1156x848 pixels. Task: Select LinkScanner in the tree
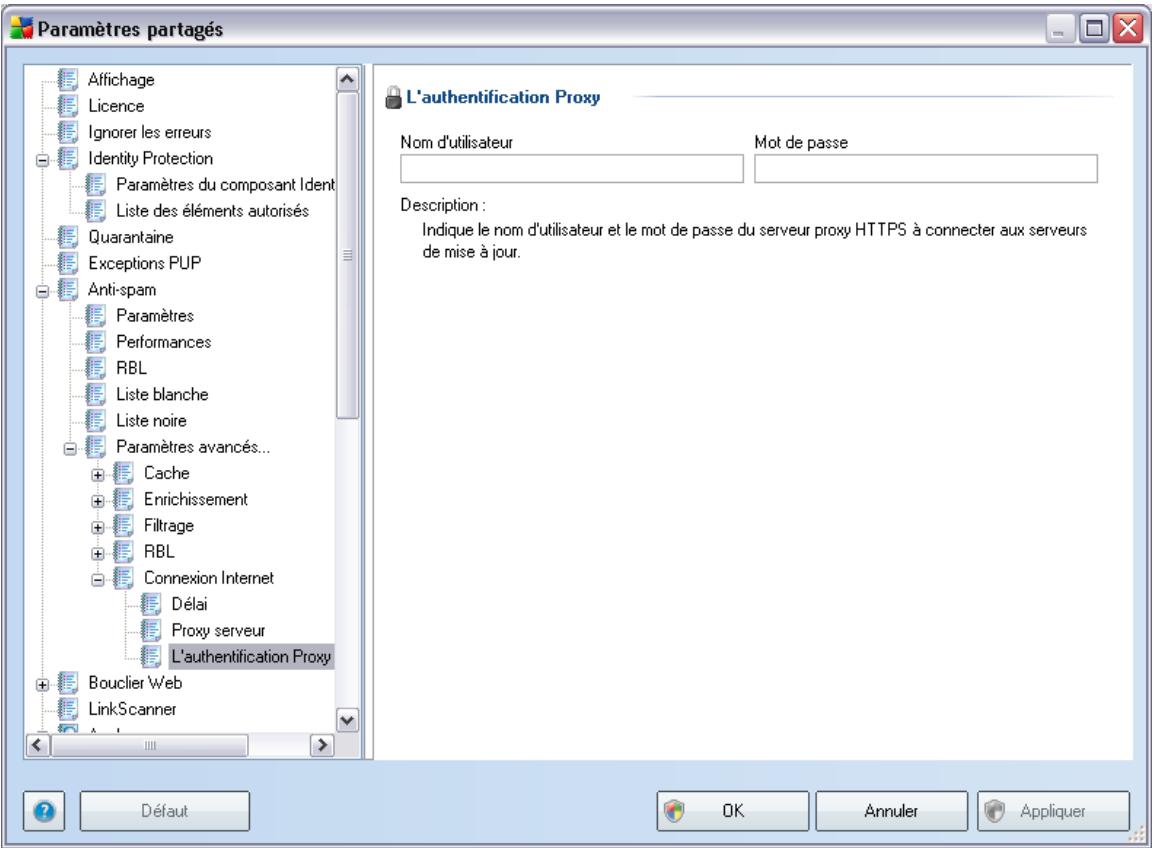(132, 709)
